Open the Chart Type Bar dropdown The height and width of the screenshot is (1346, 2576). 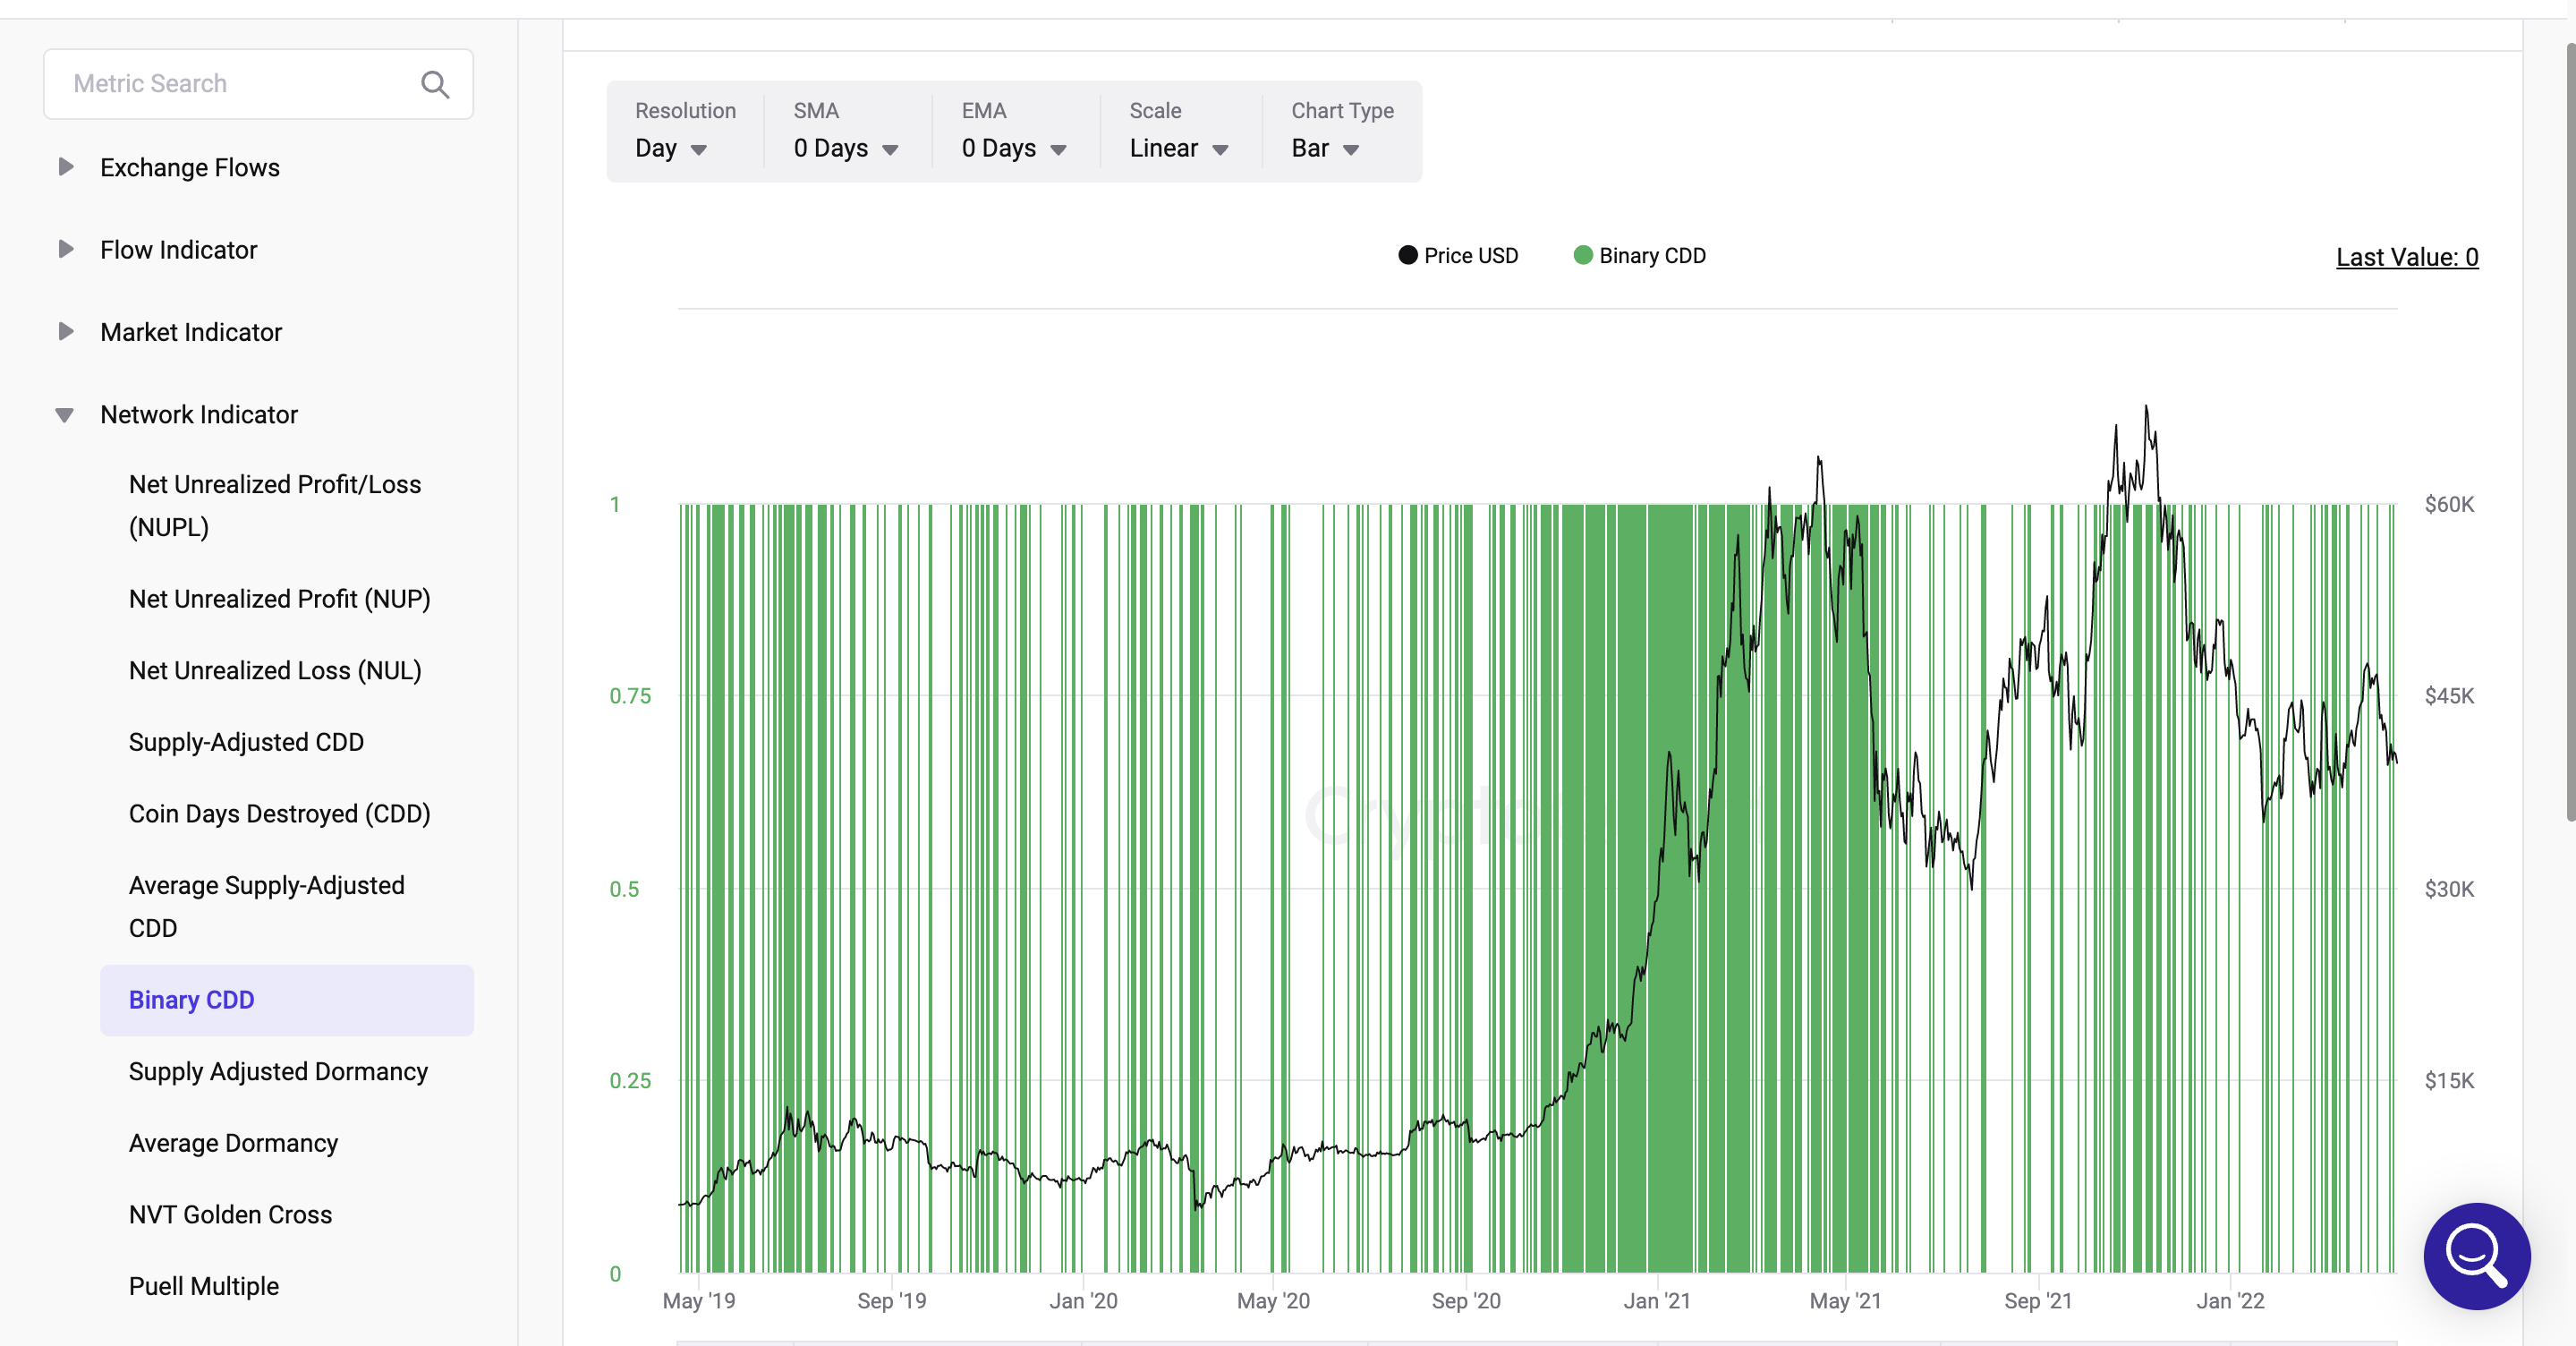click(1325, 148)
